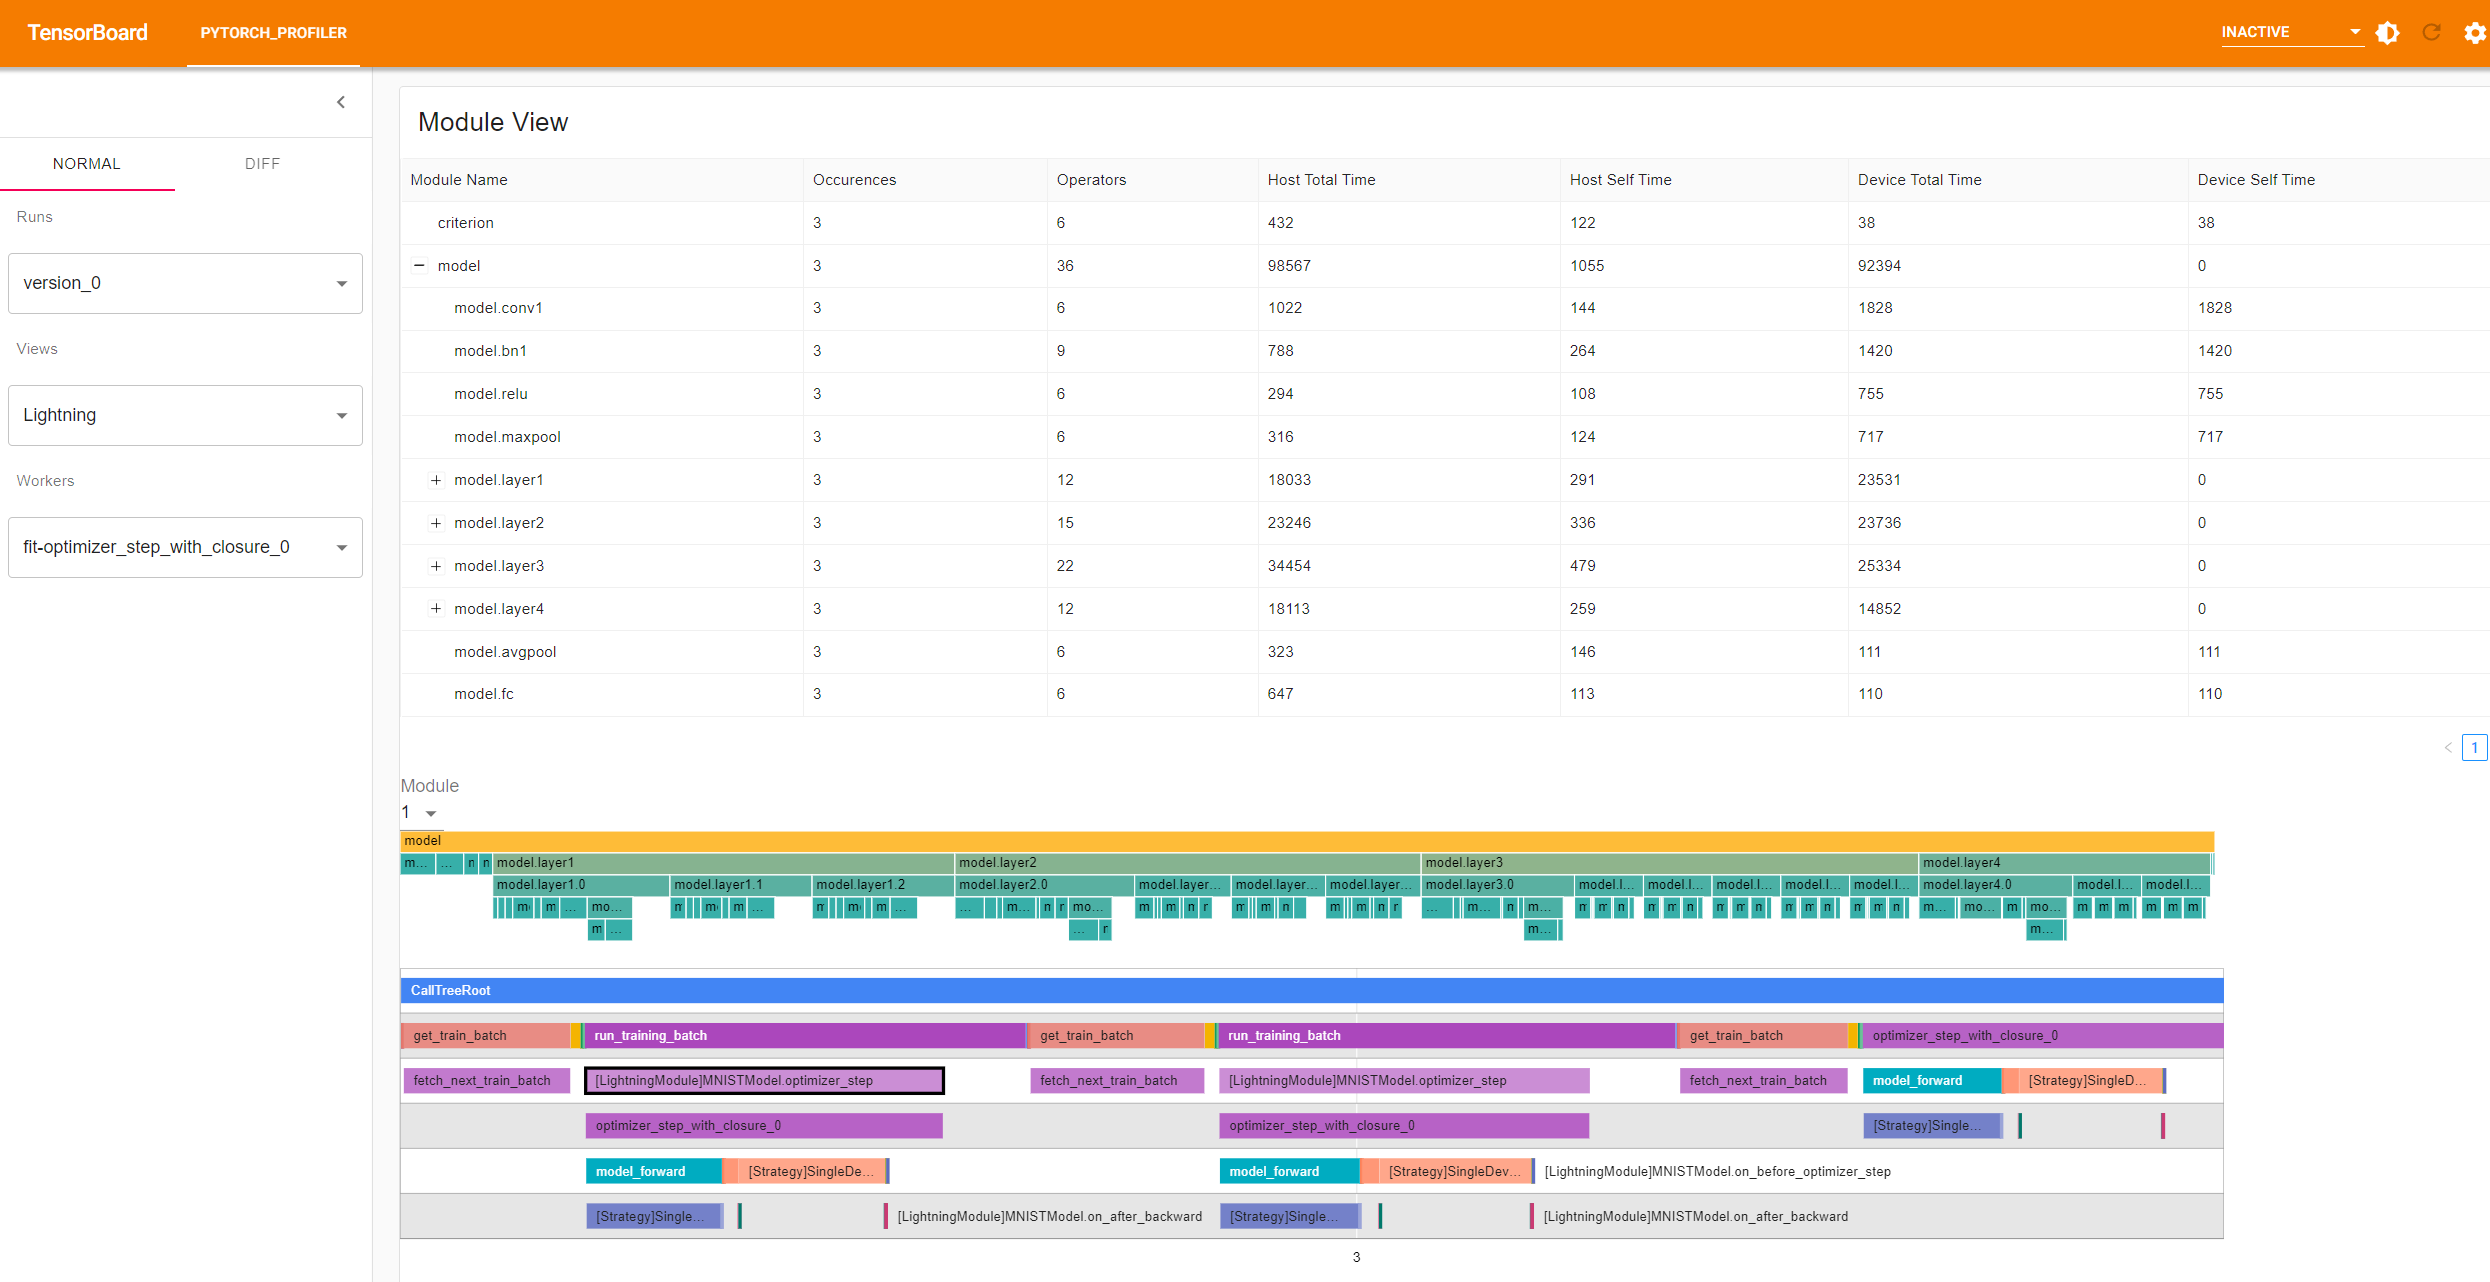2490x1282 pixels.
Task: Open the TensorBoard settings gear
Action: tap(2475, 33)
